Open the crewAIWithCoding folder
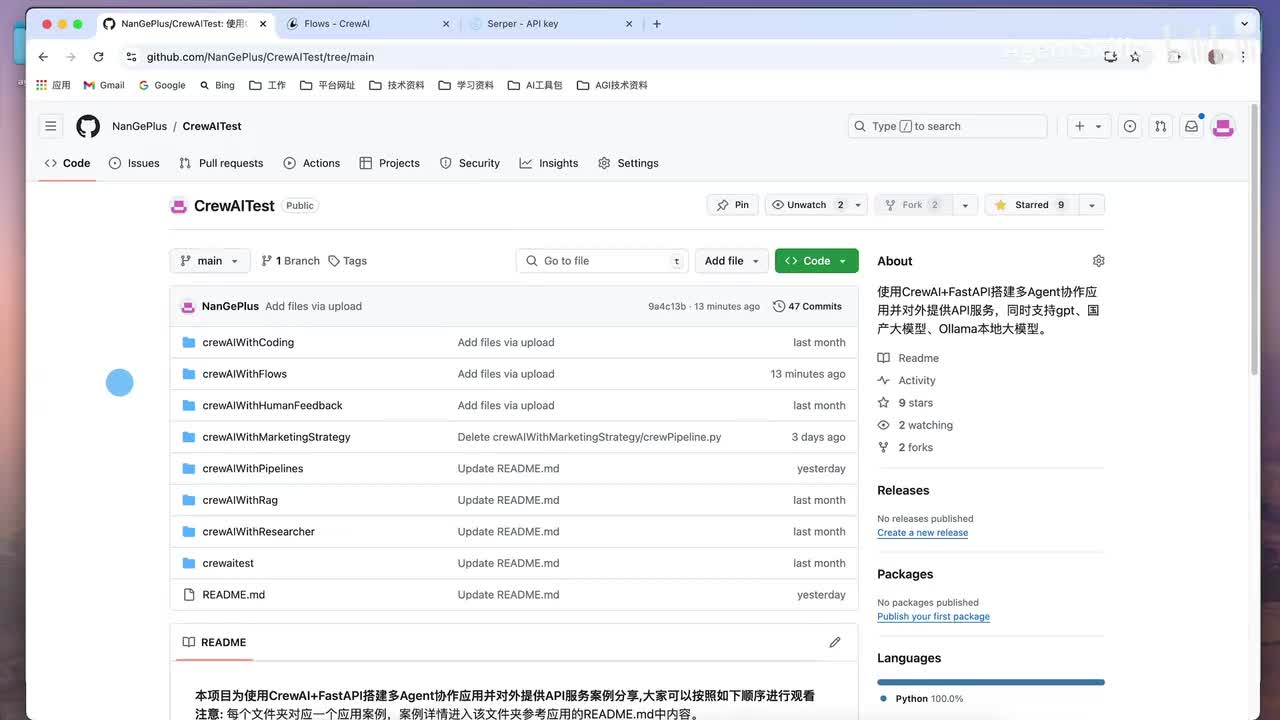1280x720 pixels. (248, 342)
